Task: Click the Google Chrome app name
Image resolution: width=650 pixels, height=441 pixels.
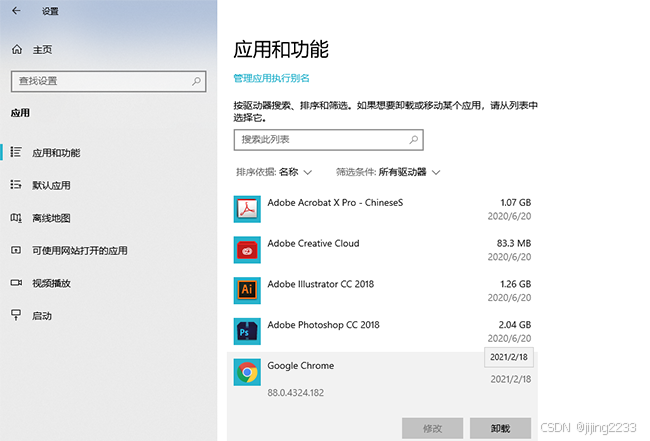Action: point(301,366)
